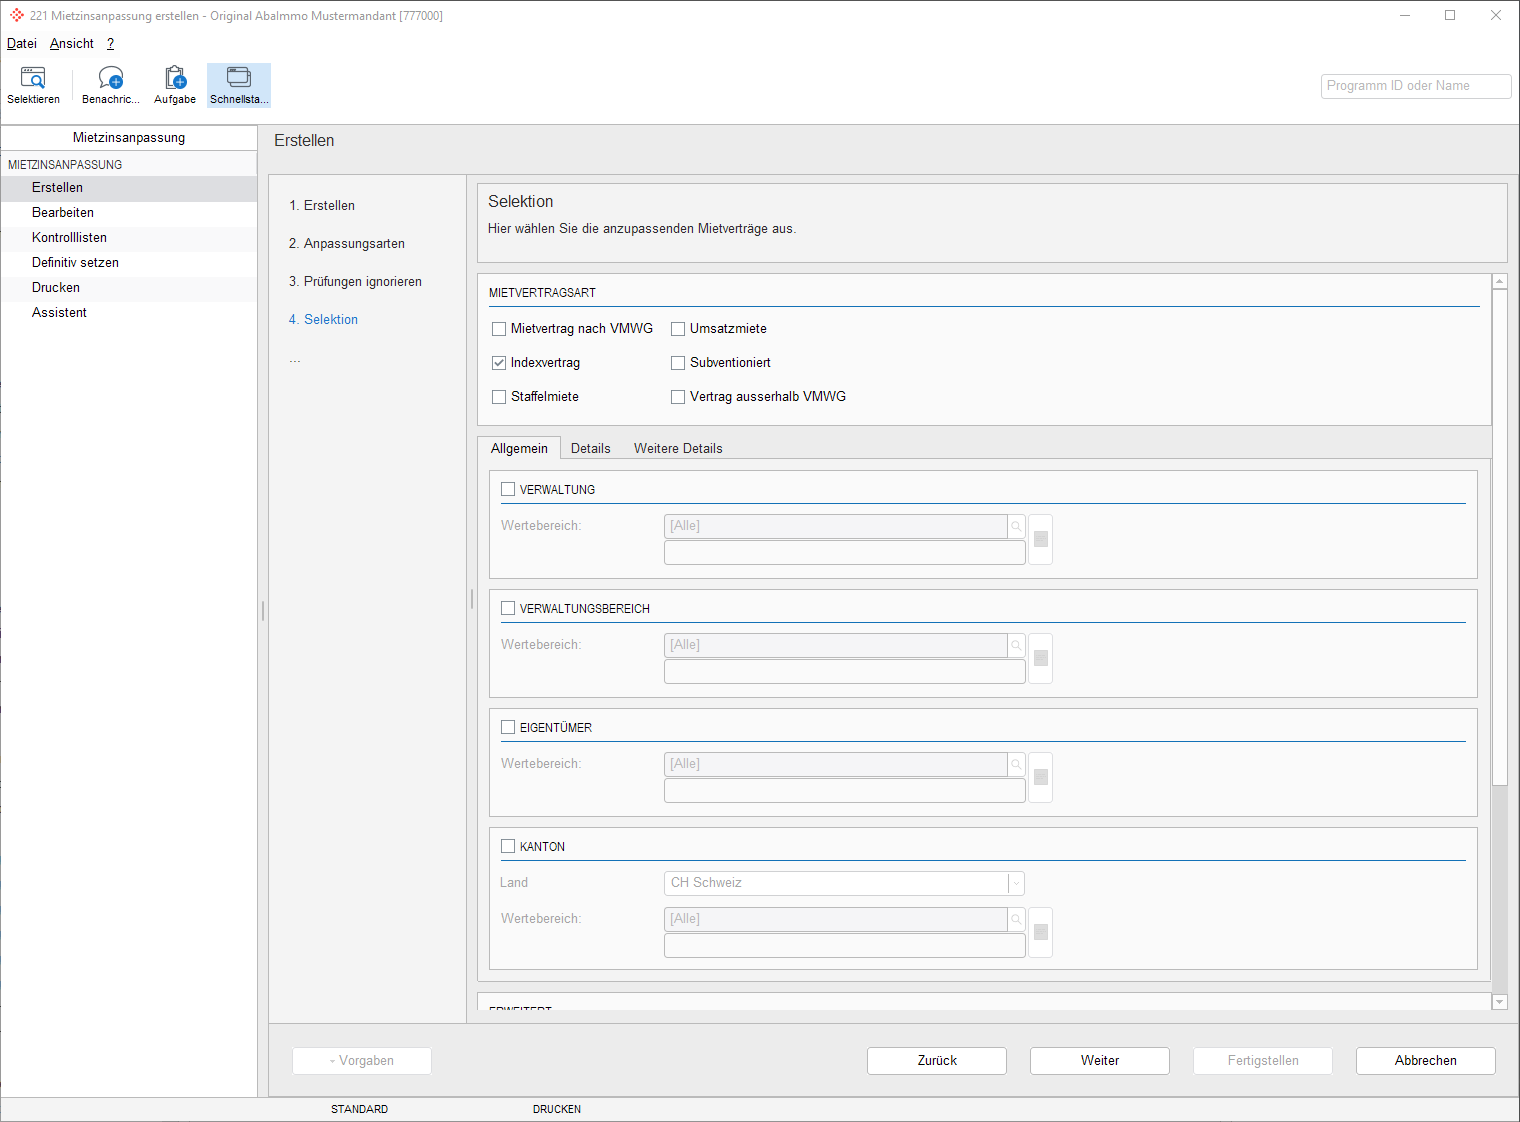The height and width of the screenshot is (1122, 1520).
Task: Click search magnifier in Verwaltung Wertebereich
Action: pyautogui.click(x=1016, y=526)
